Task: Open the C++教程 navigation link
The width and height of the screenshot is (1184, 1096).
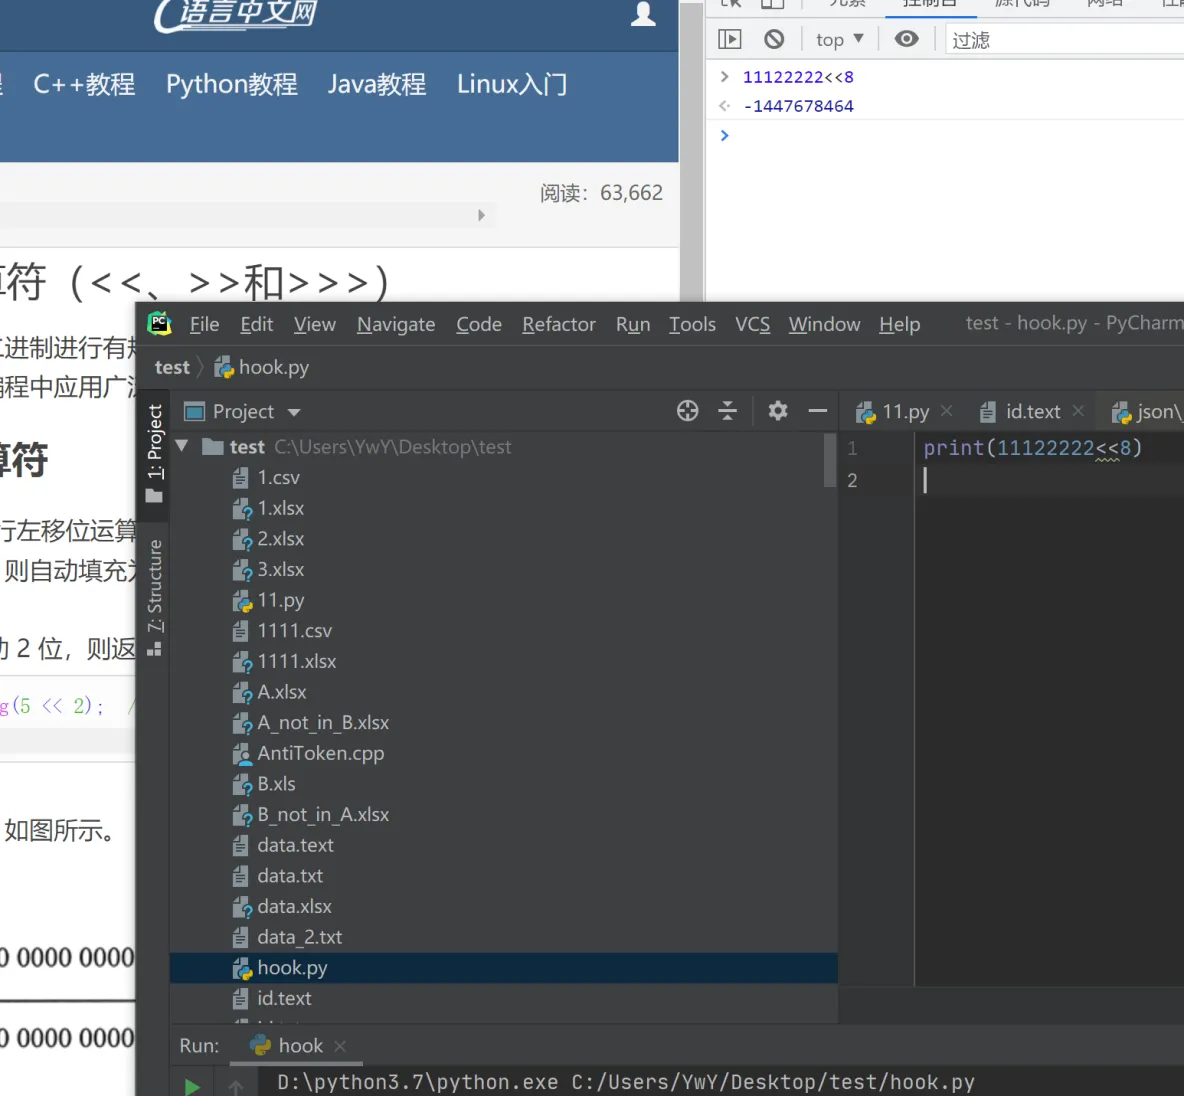Action: click(84, 84)
